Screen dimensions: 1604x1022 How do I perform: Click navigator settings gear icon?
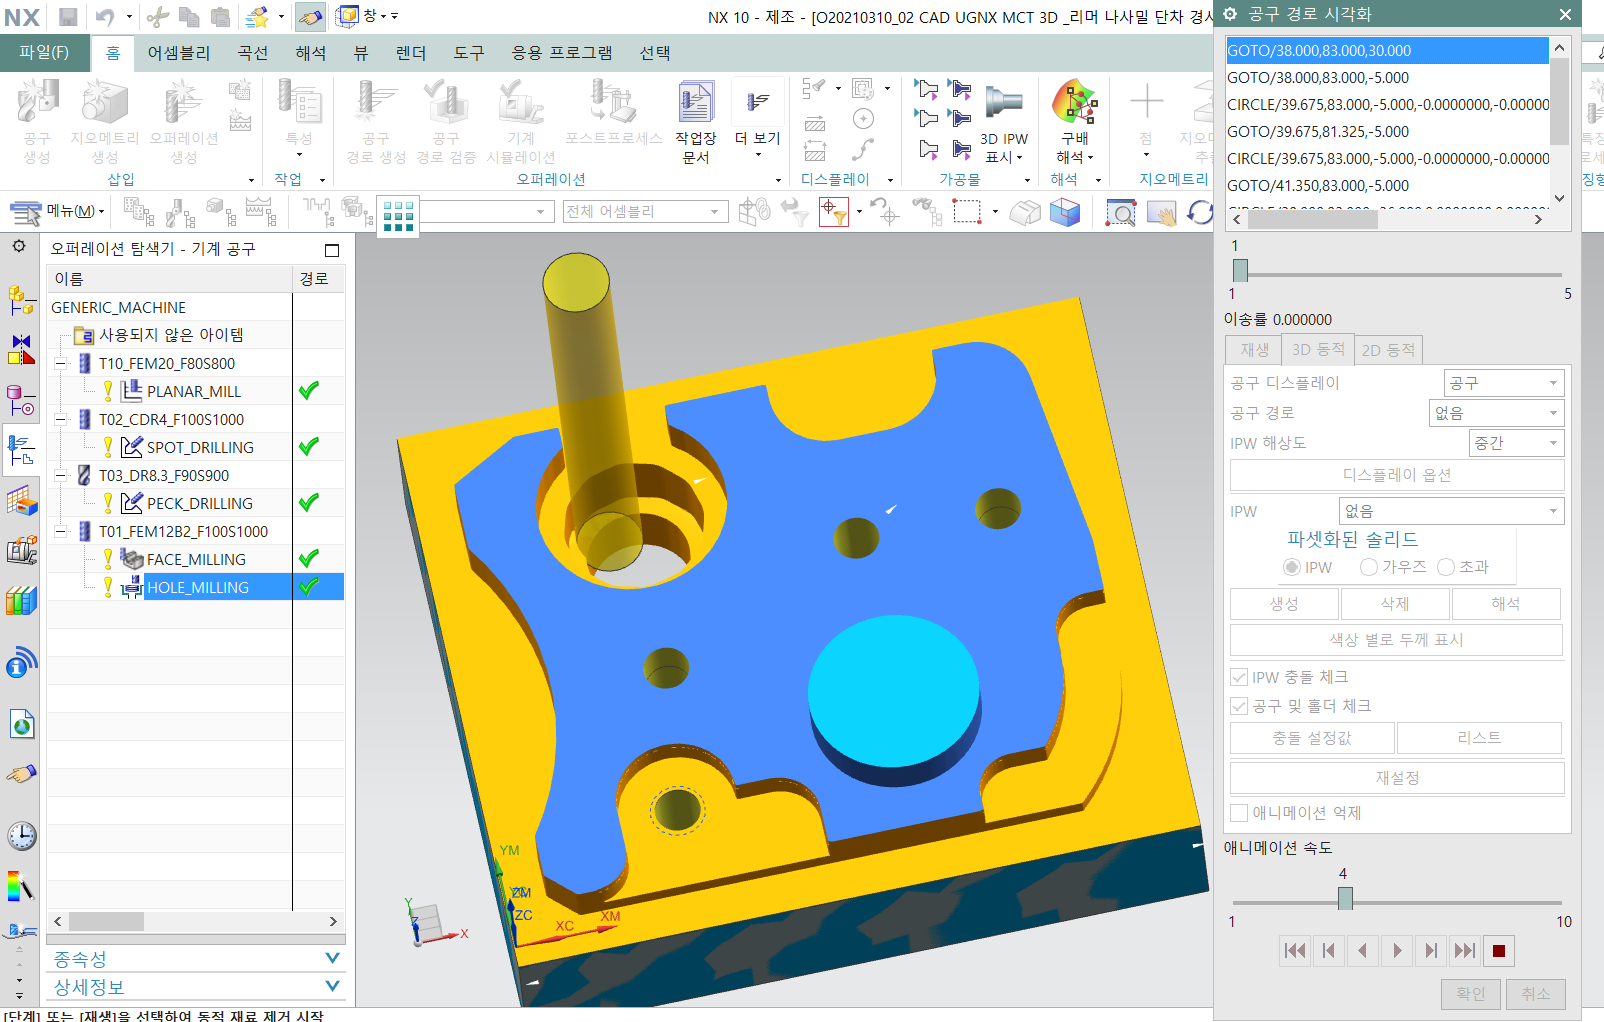[x=19, y=246]
